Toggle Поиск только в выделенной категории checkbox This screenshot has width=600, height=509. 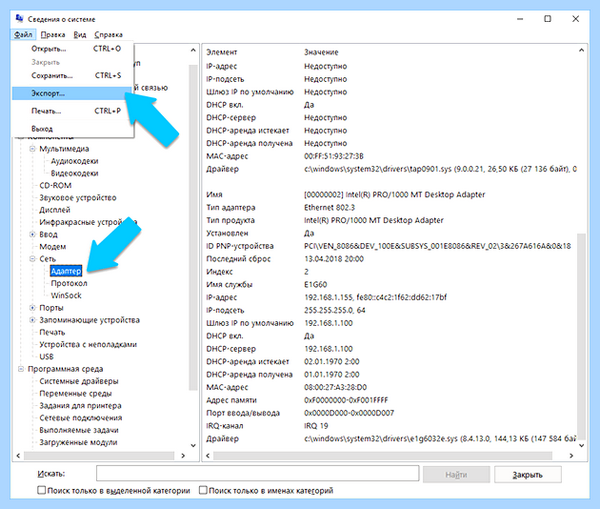[x=41, y=490]
